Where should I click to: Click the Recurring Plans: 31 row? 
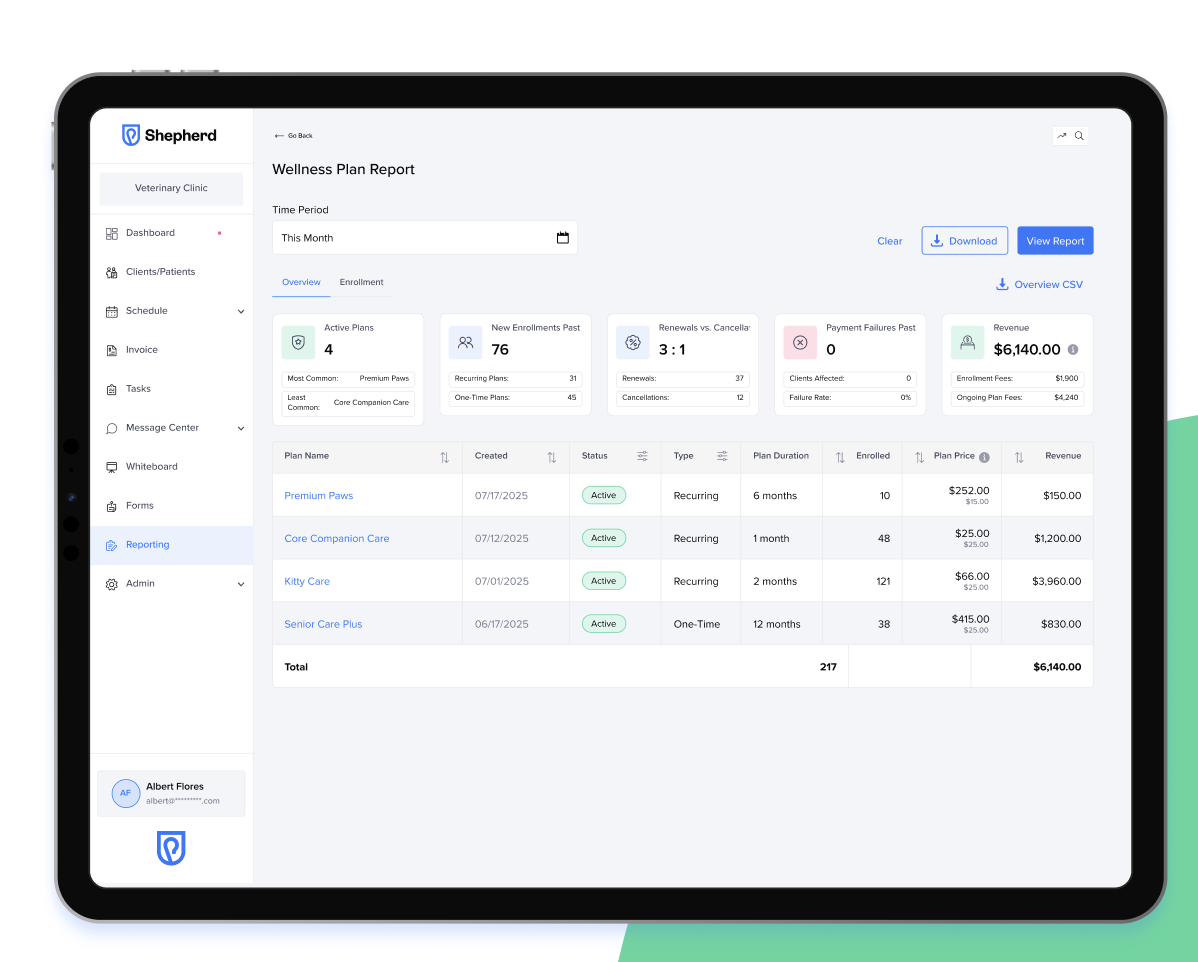[x=516, y=378]
